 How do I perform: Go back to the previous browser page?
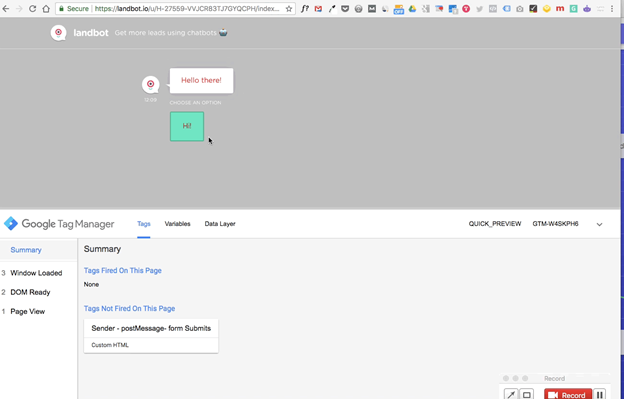tap(6, 9)
